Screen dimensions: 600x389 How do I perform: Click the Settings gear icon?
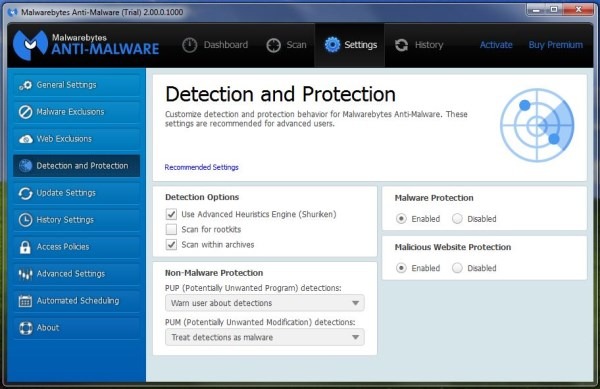[x=332, y=45]
